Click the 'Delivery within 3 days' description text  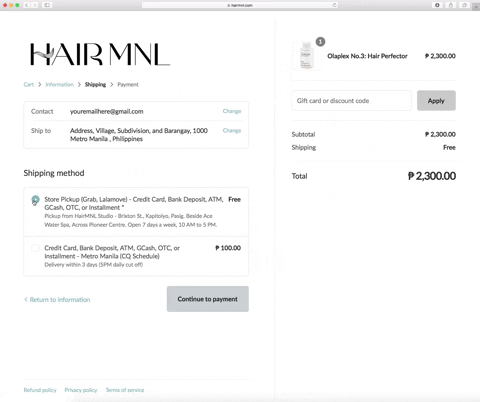94,265
